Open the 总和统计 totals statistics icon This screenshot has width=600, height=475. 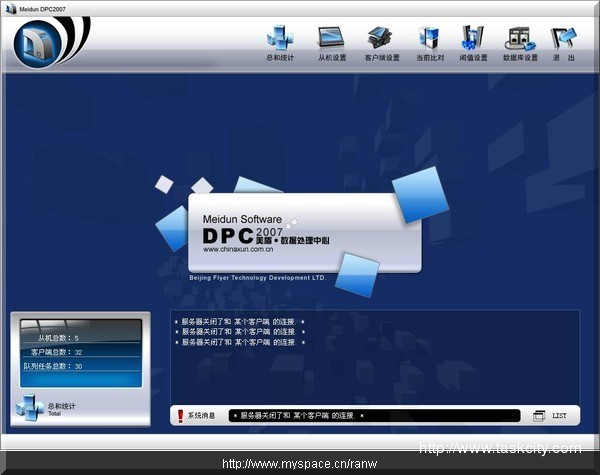tap(280, 40)
